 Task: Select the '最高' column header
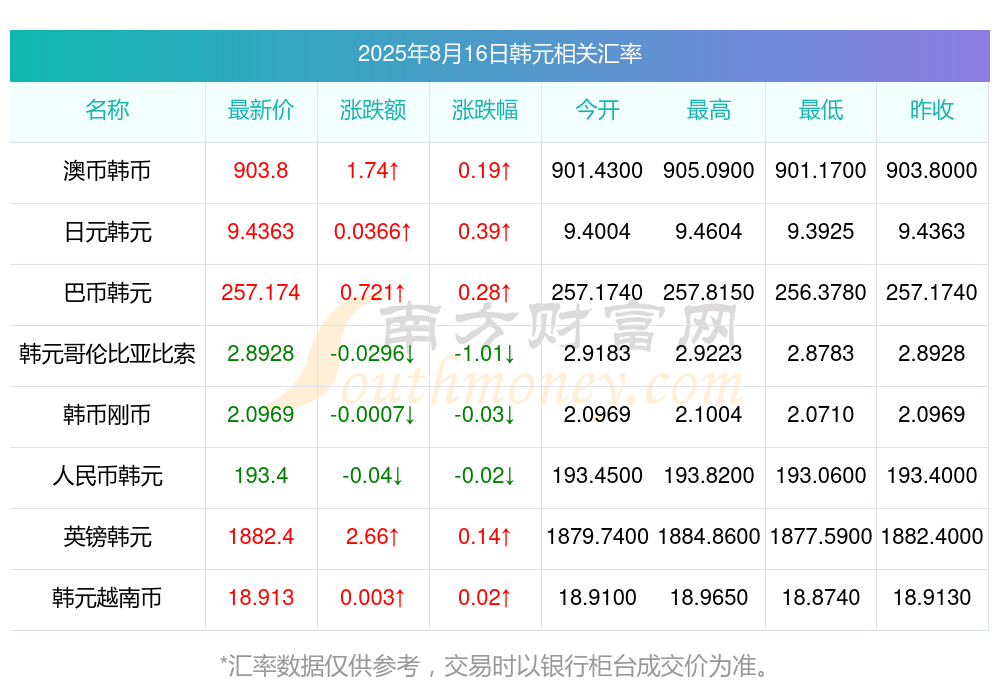pos(709,110)
